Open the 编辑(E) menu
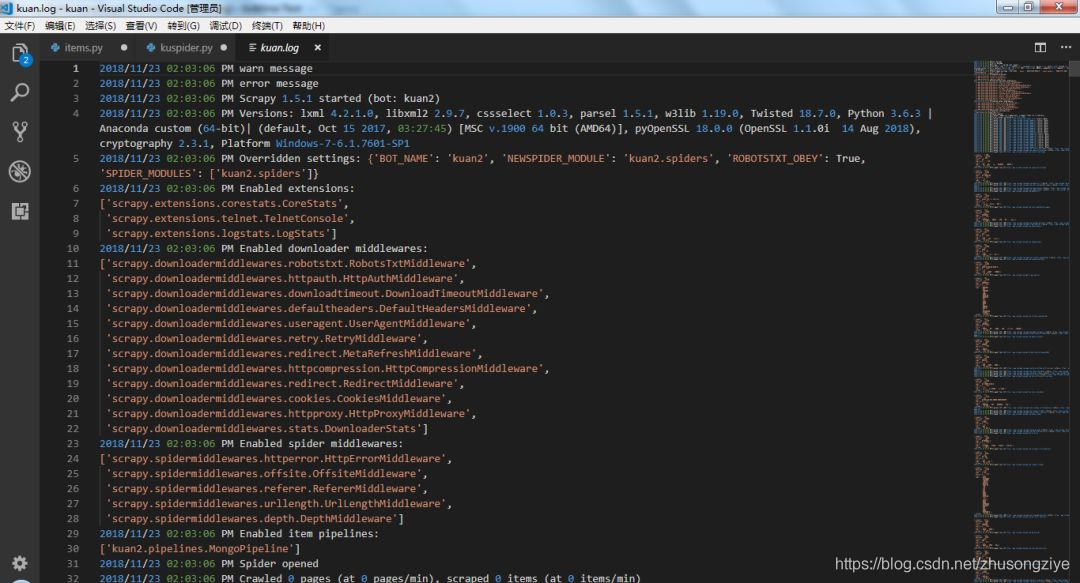This screenshot has width=1080, height=583. pos(60,25)
